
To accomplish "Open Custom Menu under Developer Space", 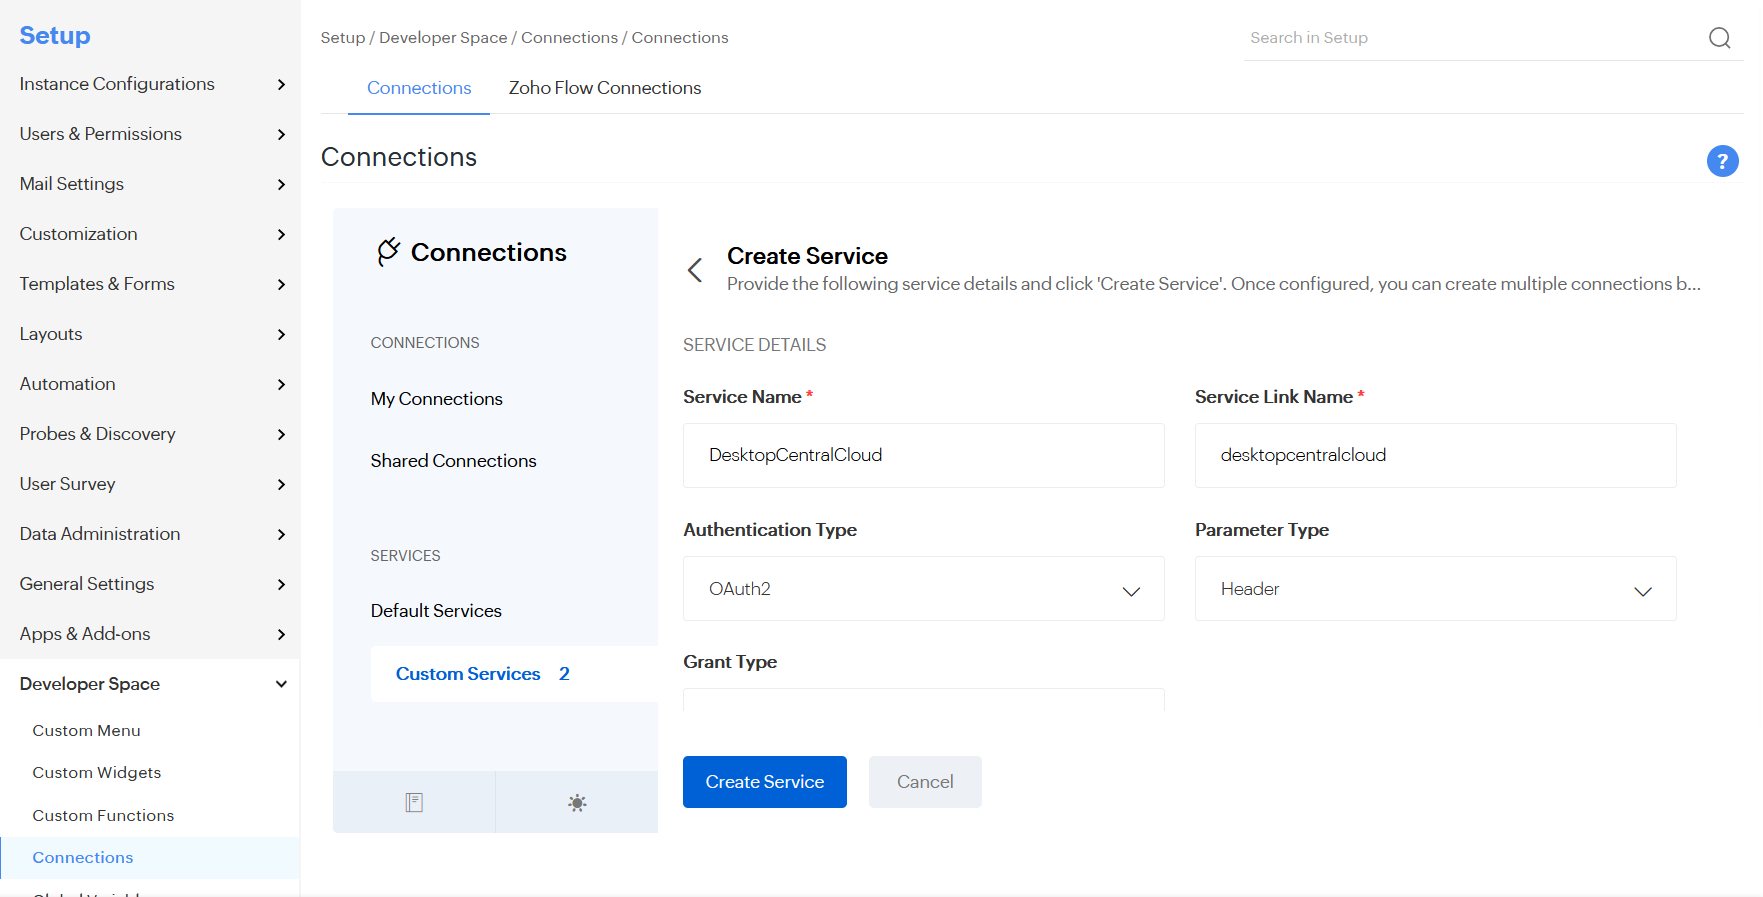I will [86, 731].
